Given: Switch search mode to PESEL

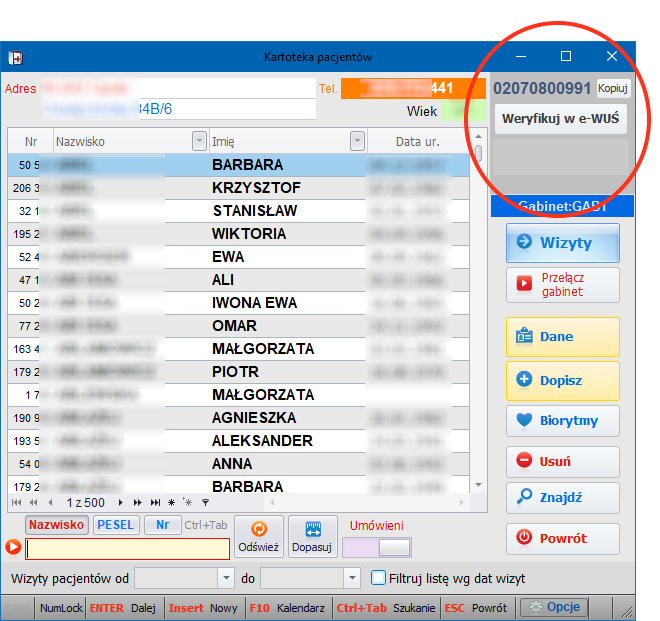Looking at the screenshot, I should pos(116,525).
